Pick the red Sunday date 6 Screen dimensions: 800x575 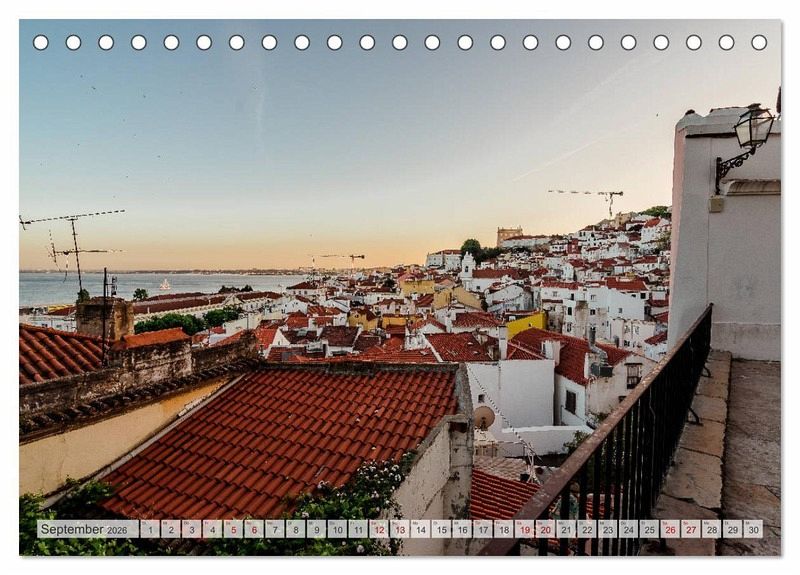254,529
